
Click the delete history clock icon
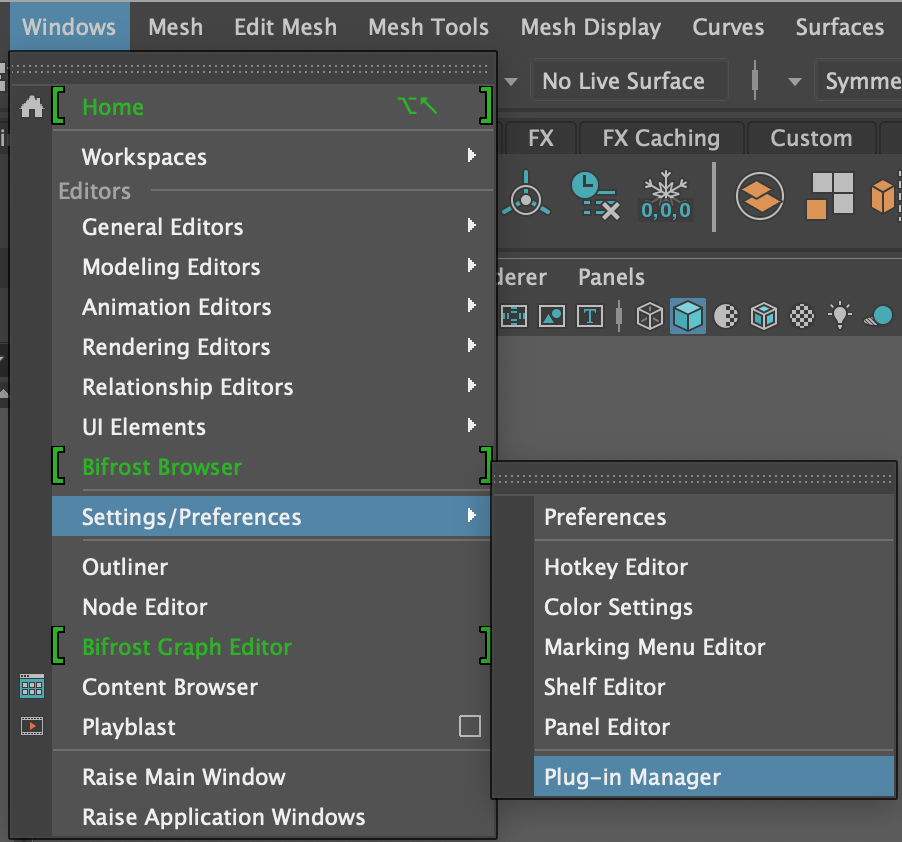[x=596, y=196]
